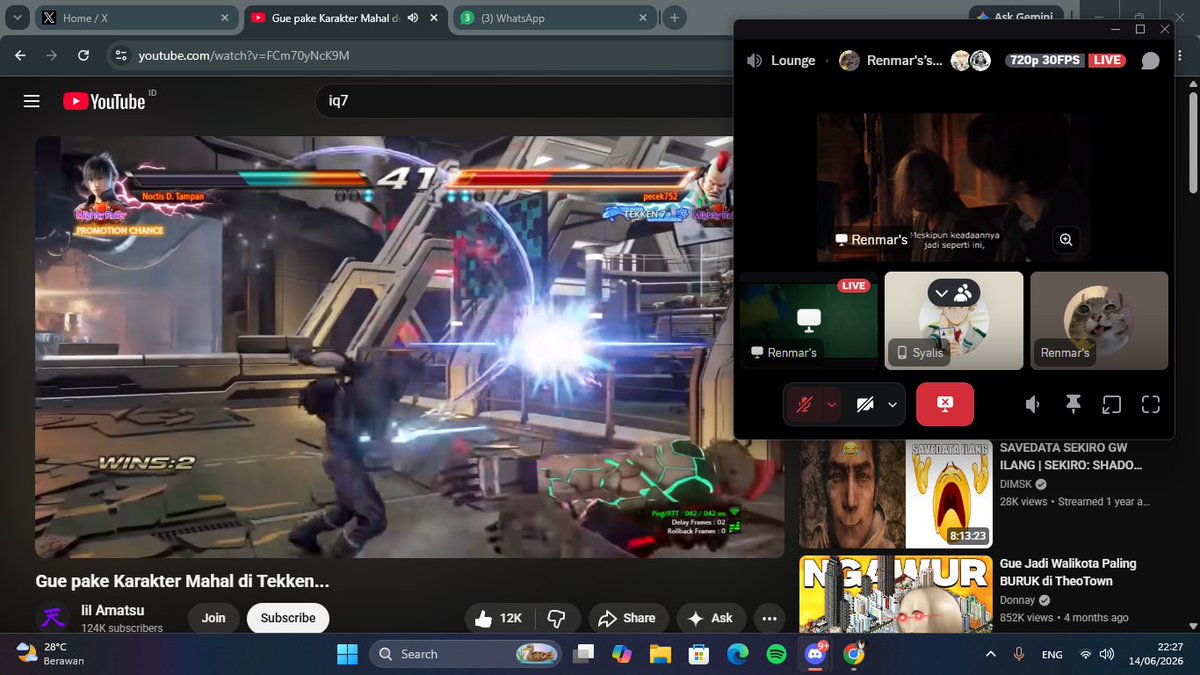
Task: Open ENG language indicator in tray
Action: click(1052, 654)
